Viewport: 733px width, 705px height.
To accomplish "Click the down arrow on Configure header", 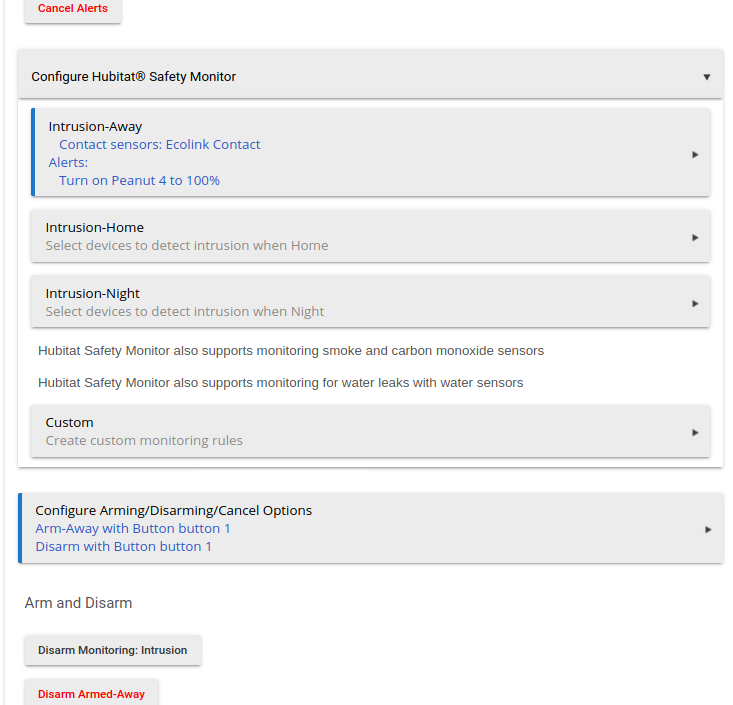I will [707, 77].
